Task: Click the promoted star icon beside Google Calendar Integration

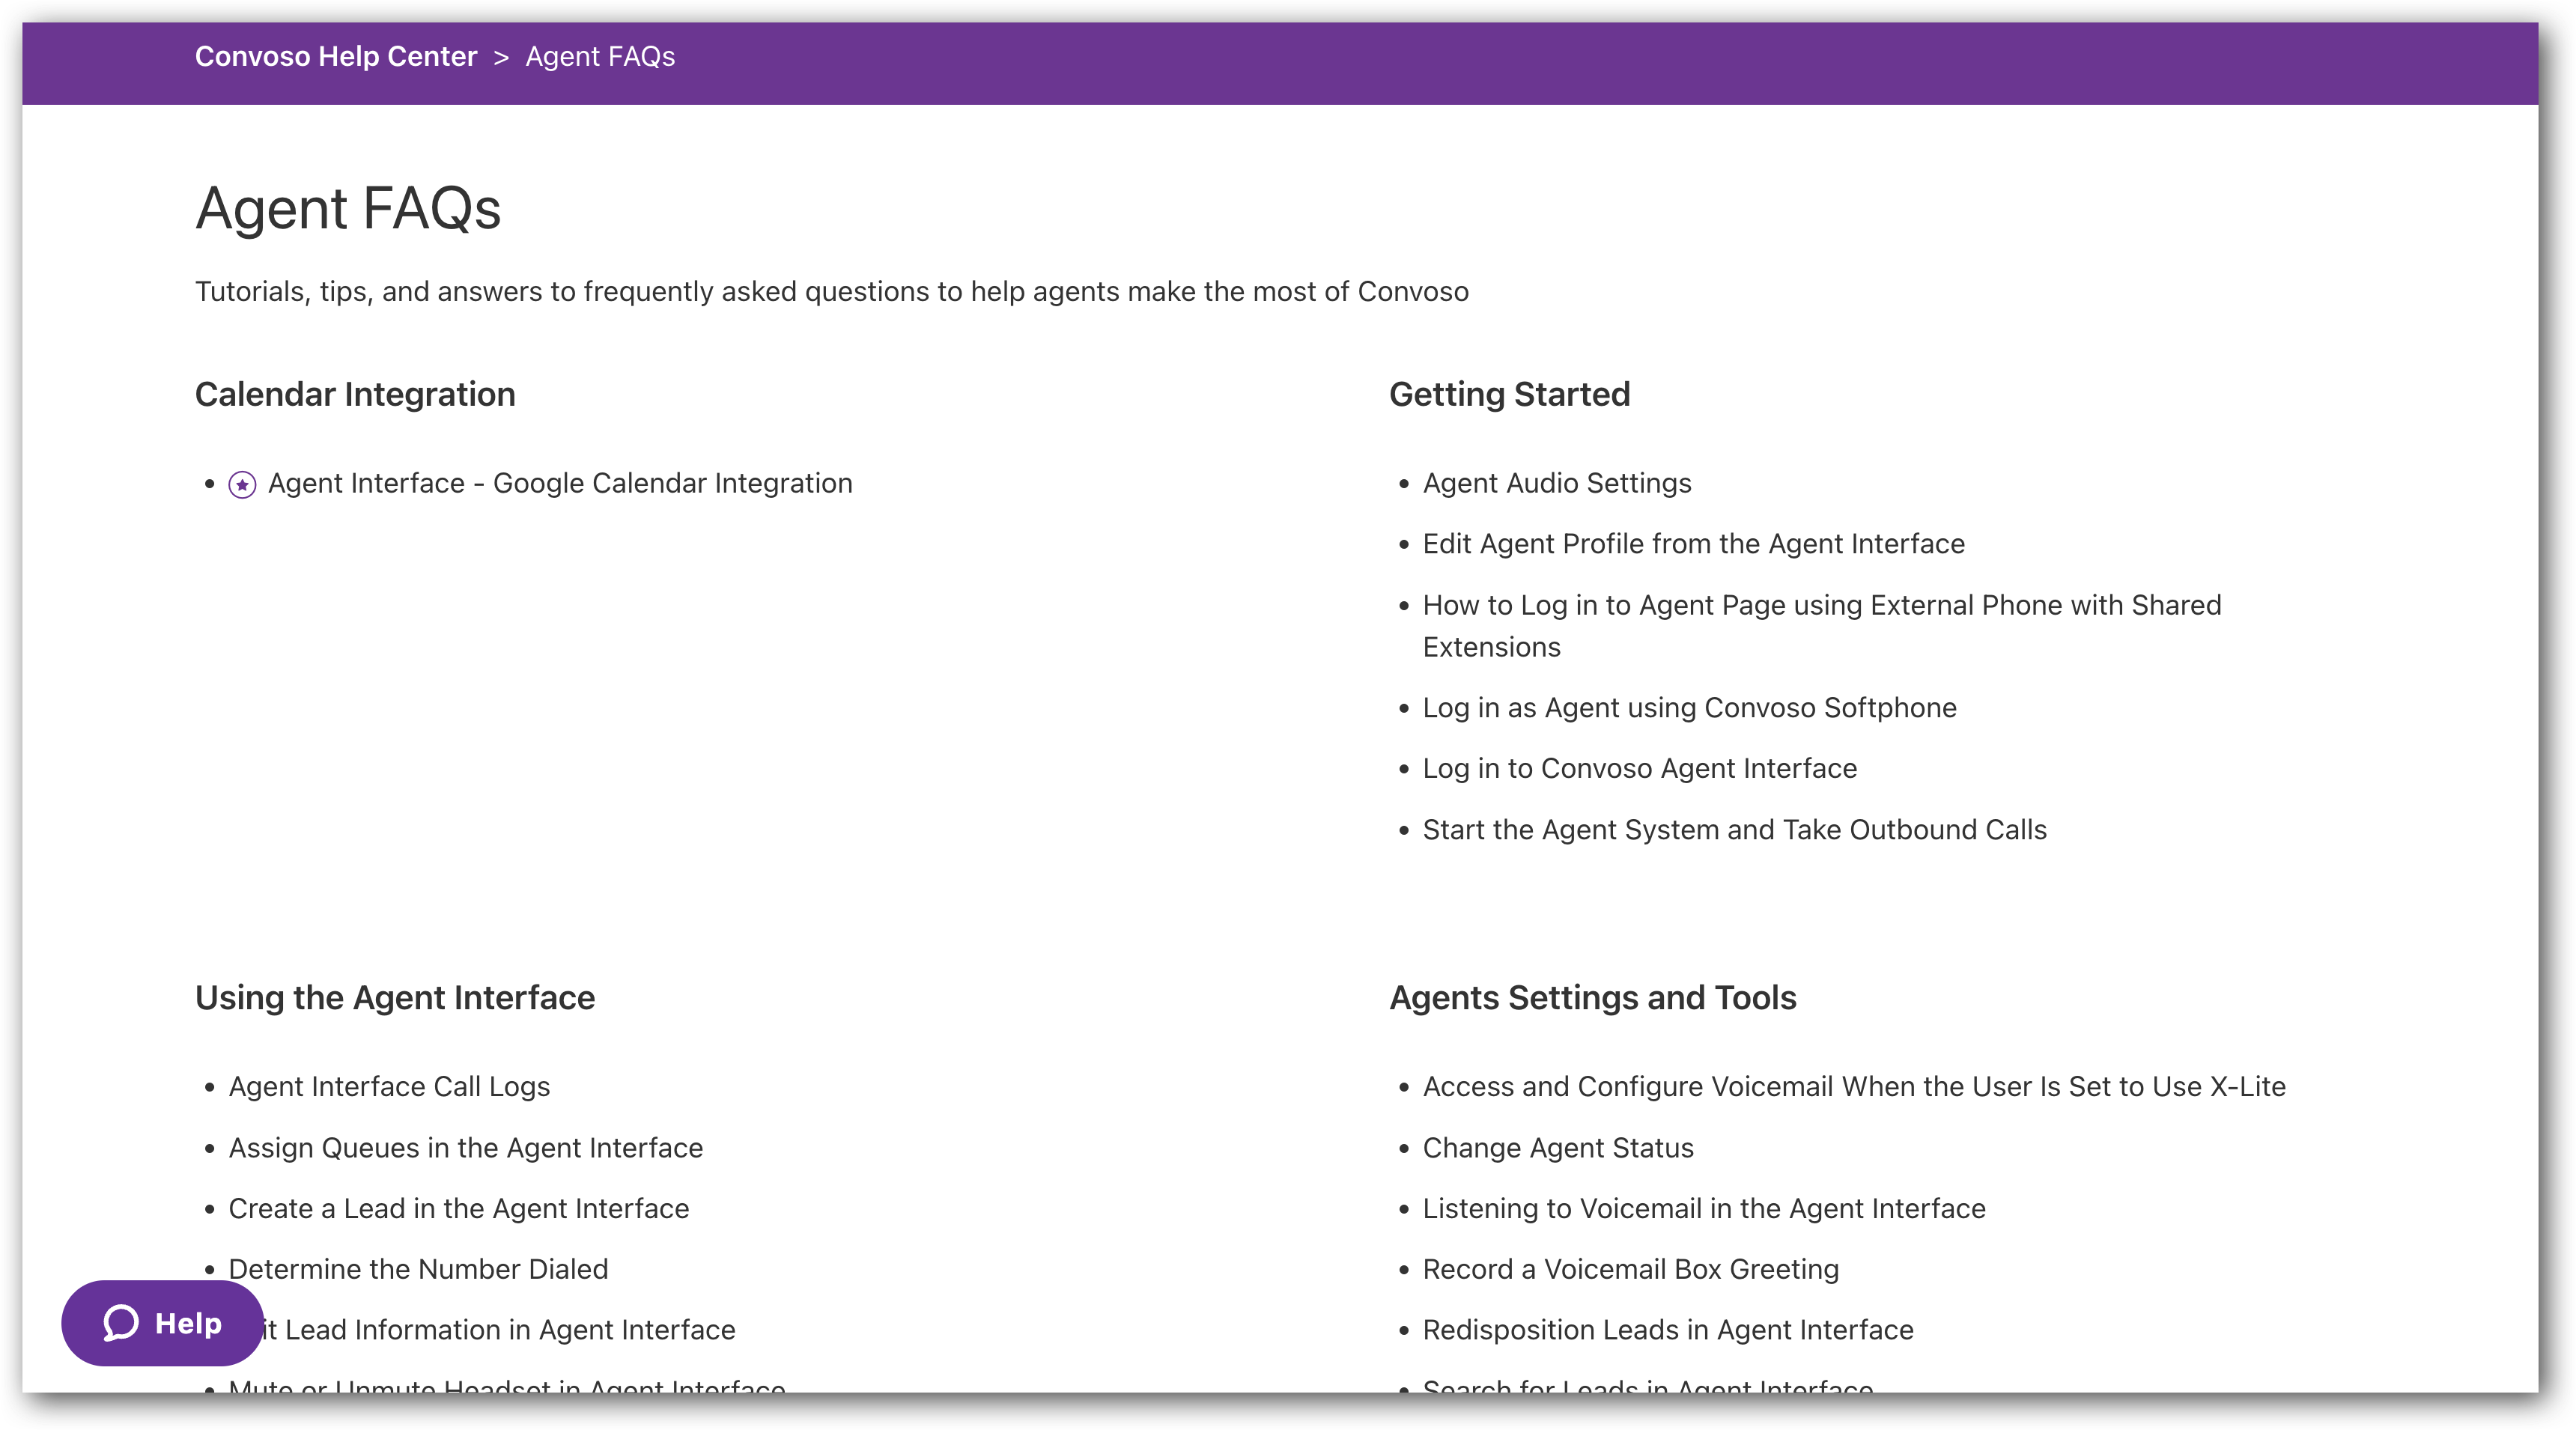Action: click(x=242, y=485)
